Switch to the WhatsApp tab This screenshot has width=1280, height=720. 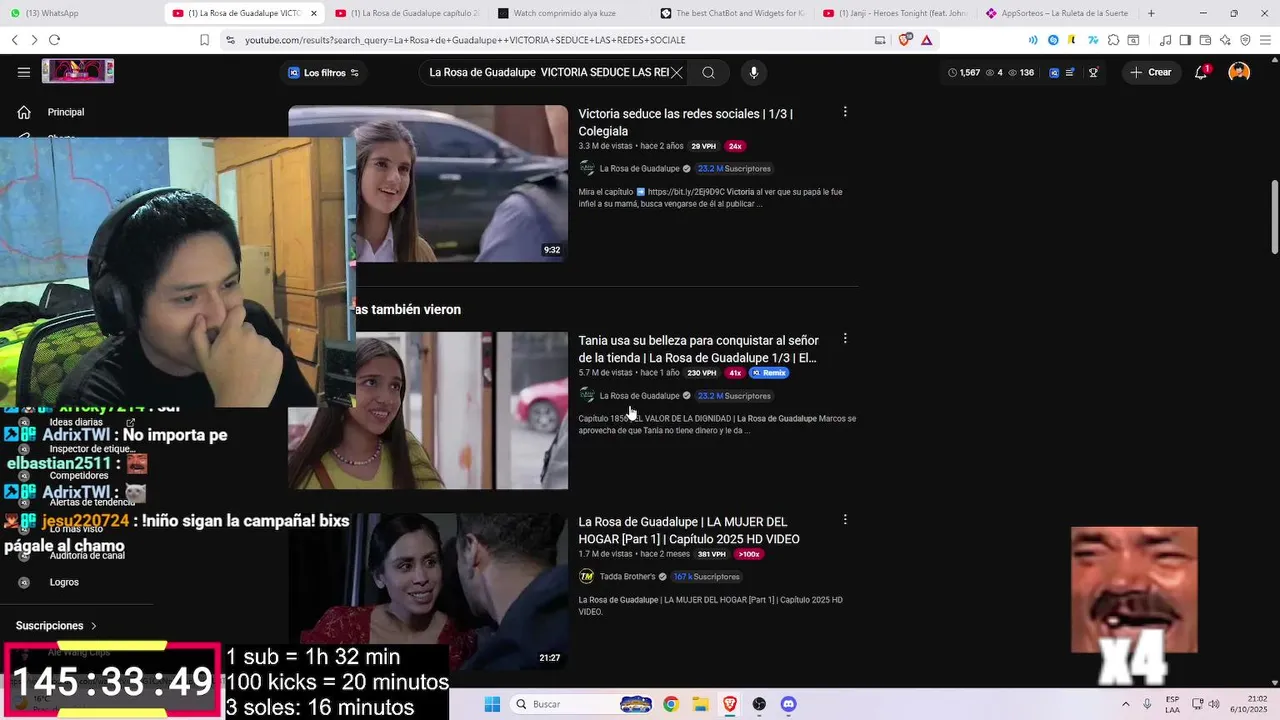tap(80, 13)
